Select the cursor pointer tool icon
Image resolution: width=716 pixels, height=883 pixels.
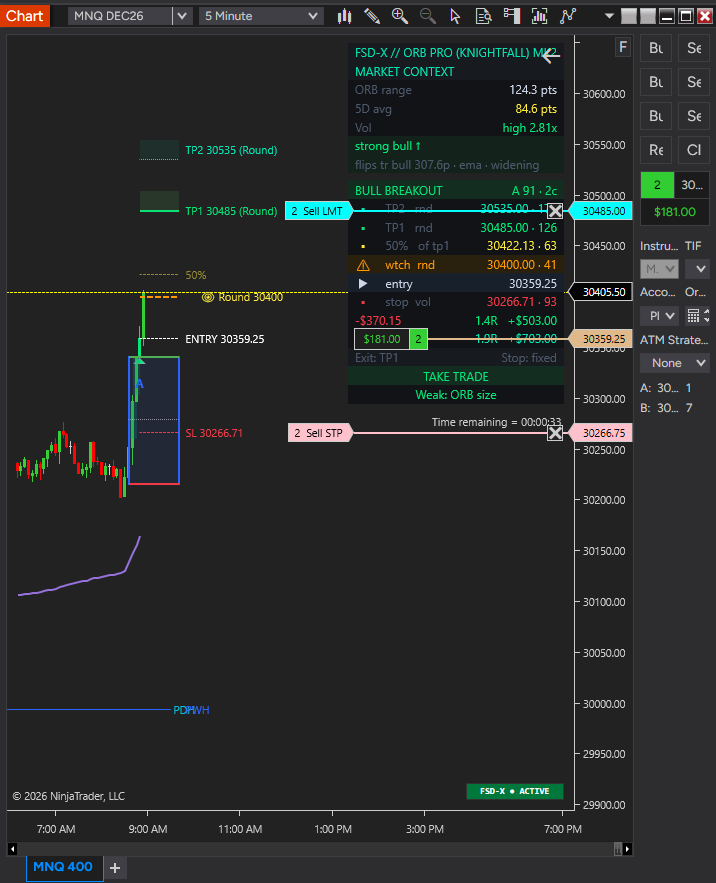tap(455, 16)
